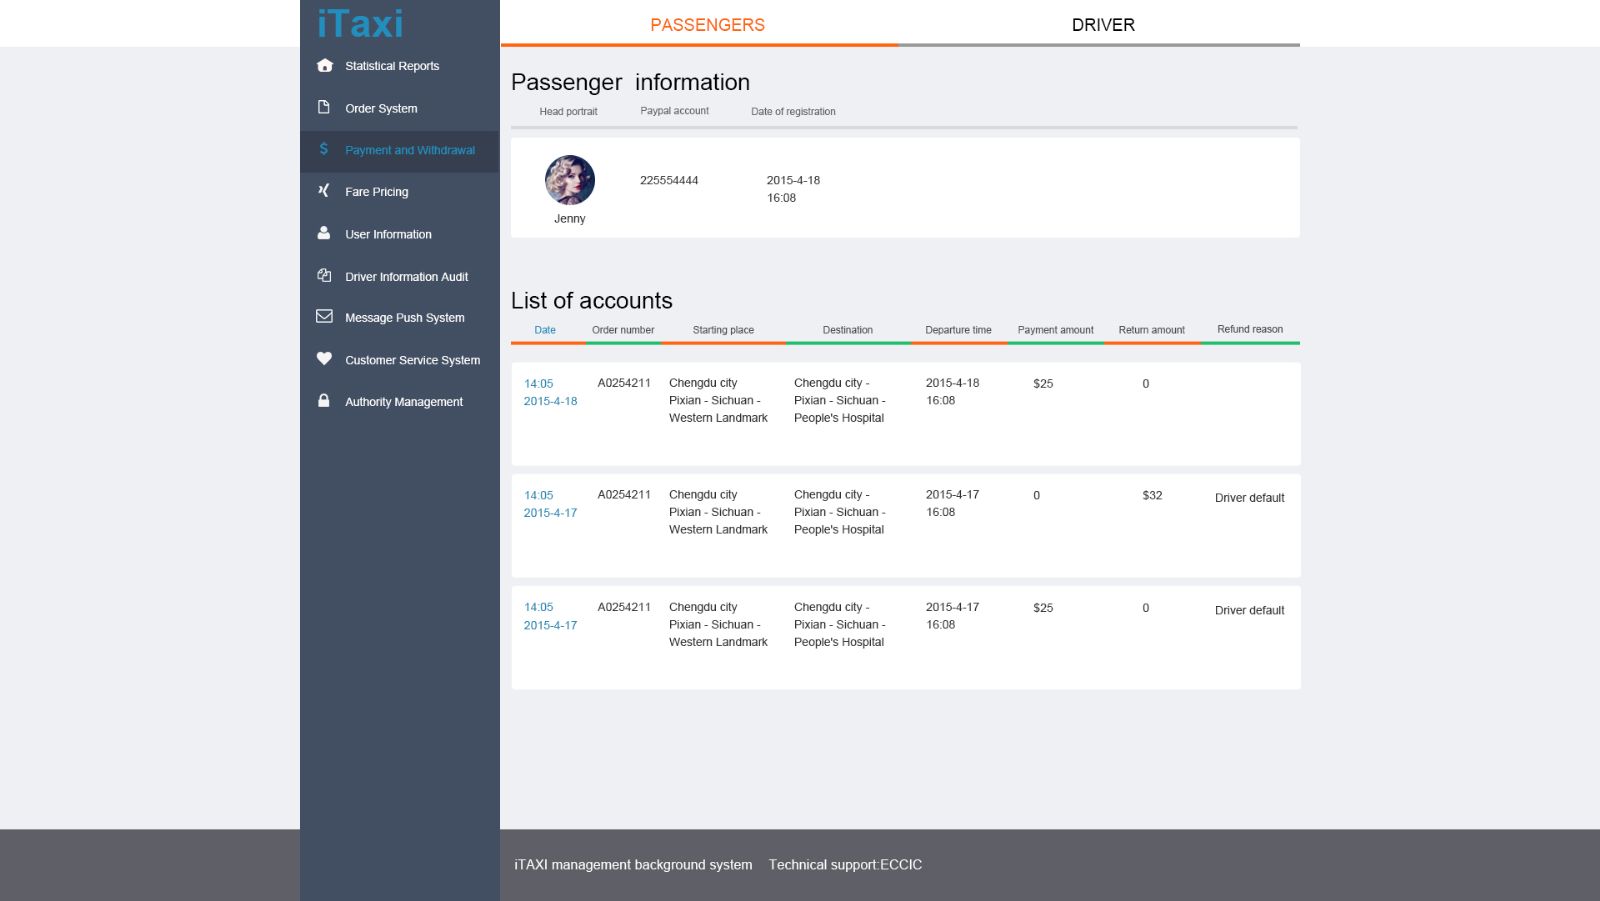
Task: Click the Payment amount column header
Action: pos(1055,330)
